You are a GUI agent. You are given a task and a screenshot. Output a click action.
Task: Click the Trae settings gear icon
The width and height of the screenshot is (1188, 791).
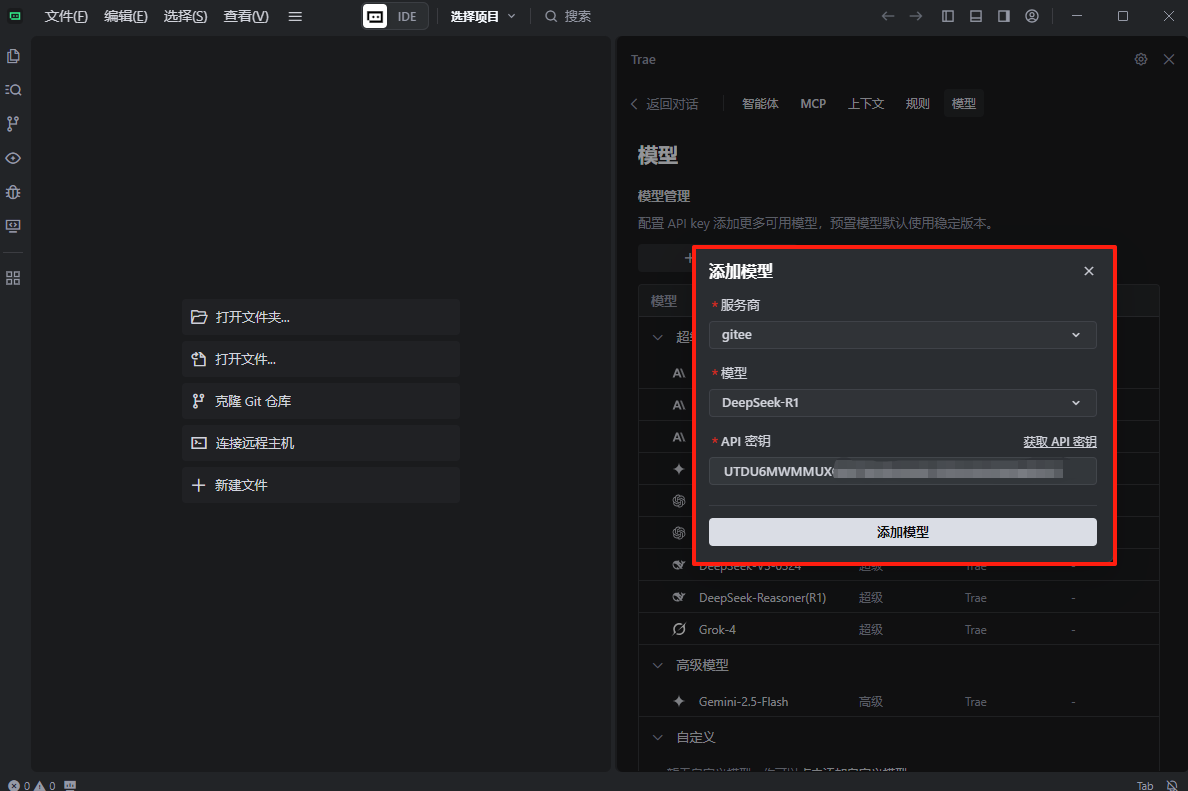[1140, 59]
